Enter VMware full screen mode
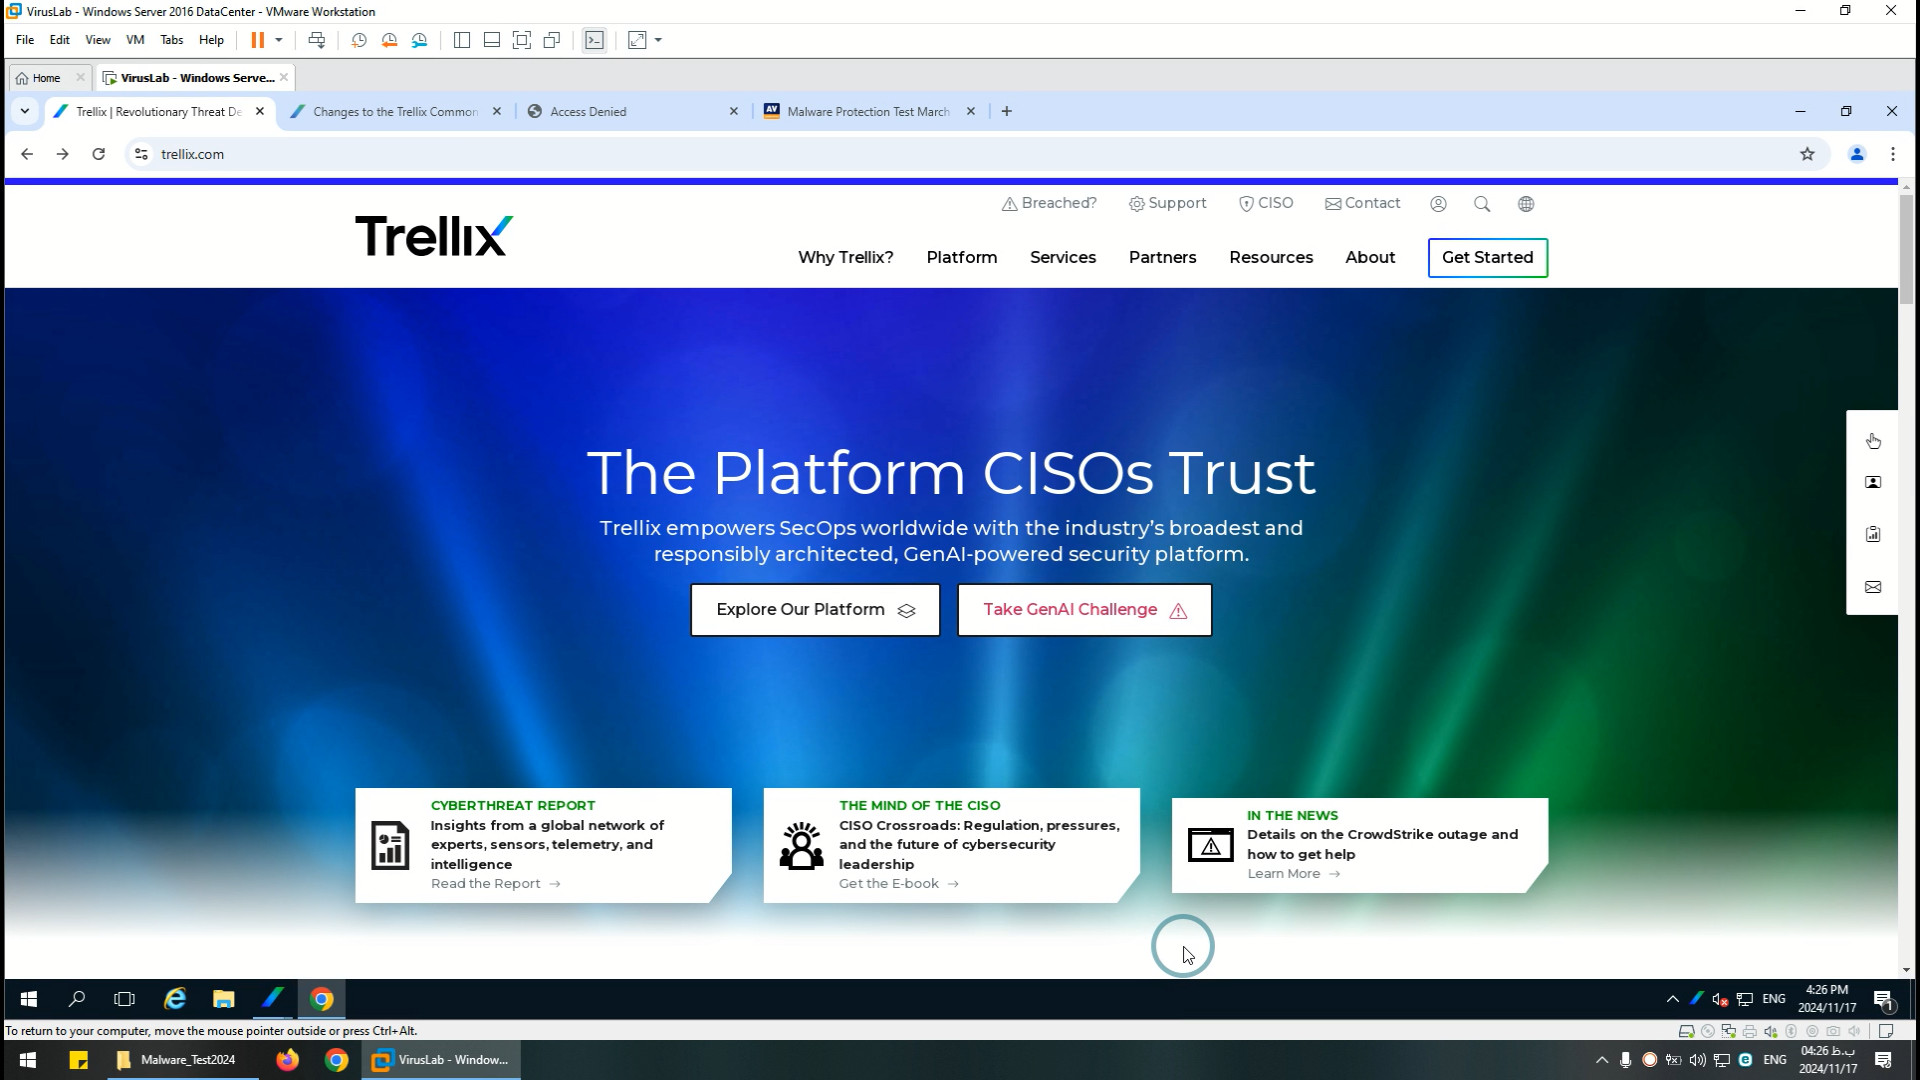 tap(522, 40)
